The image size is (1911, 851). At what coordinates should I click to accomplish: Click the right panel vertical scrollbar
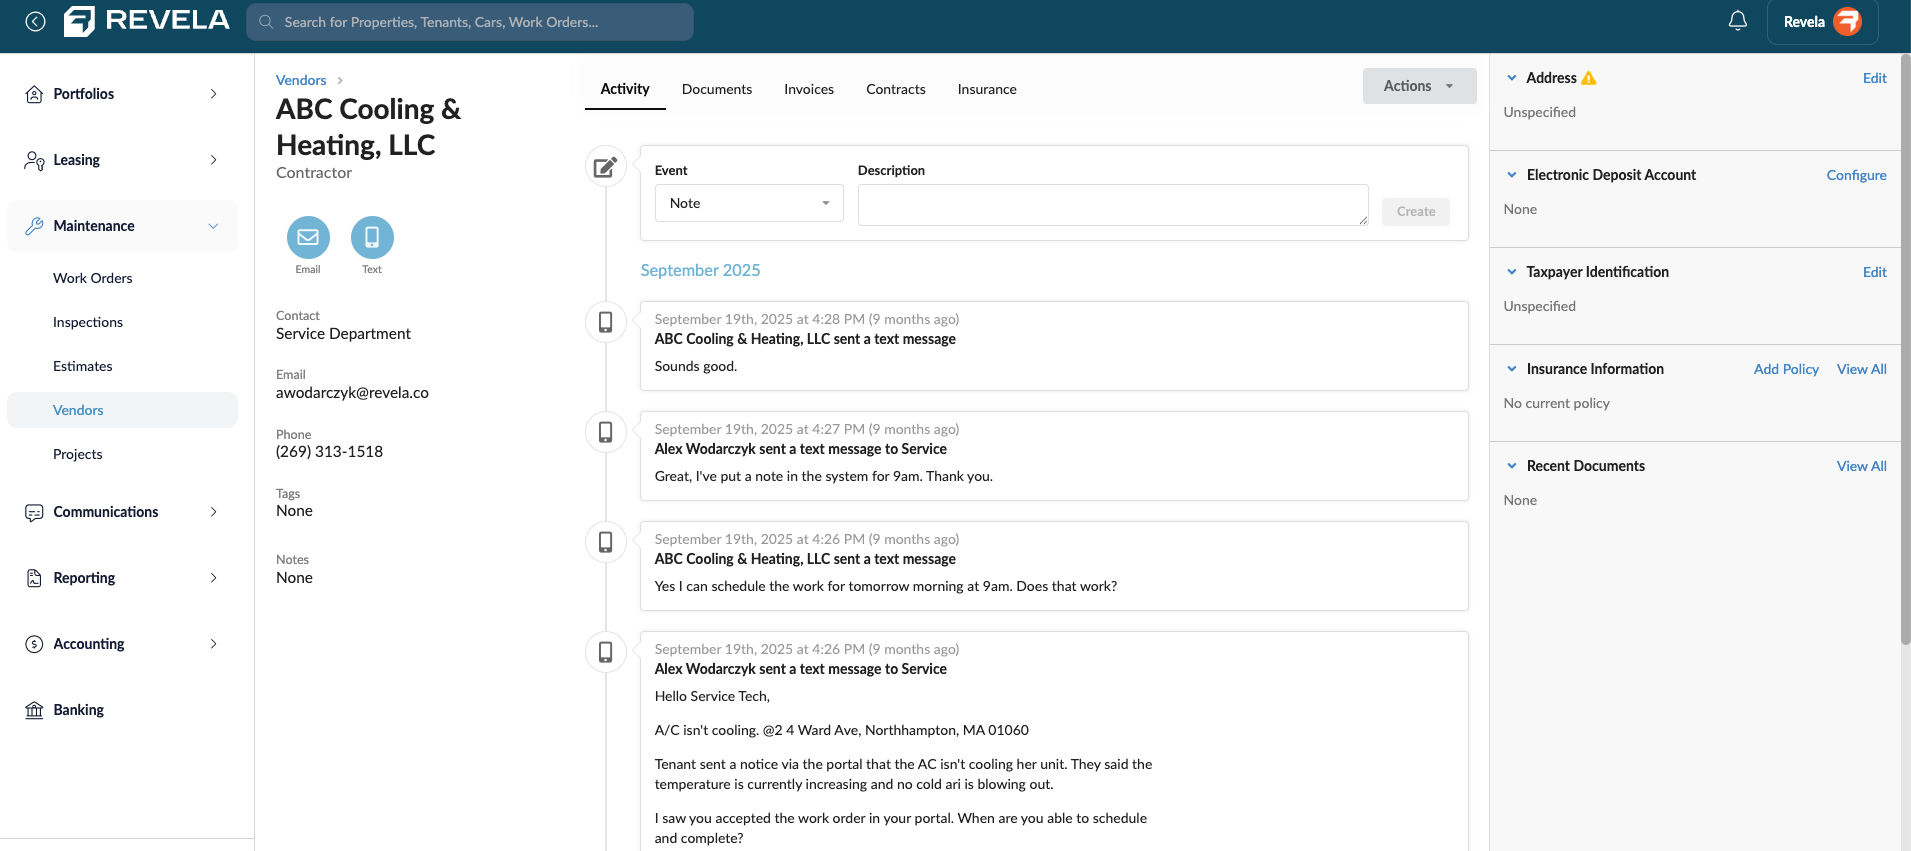[x=1905, y=350]
